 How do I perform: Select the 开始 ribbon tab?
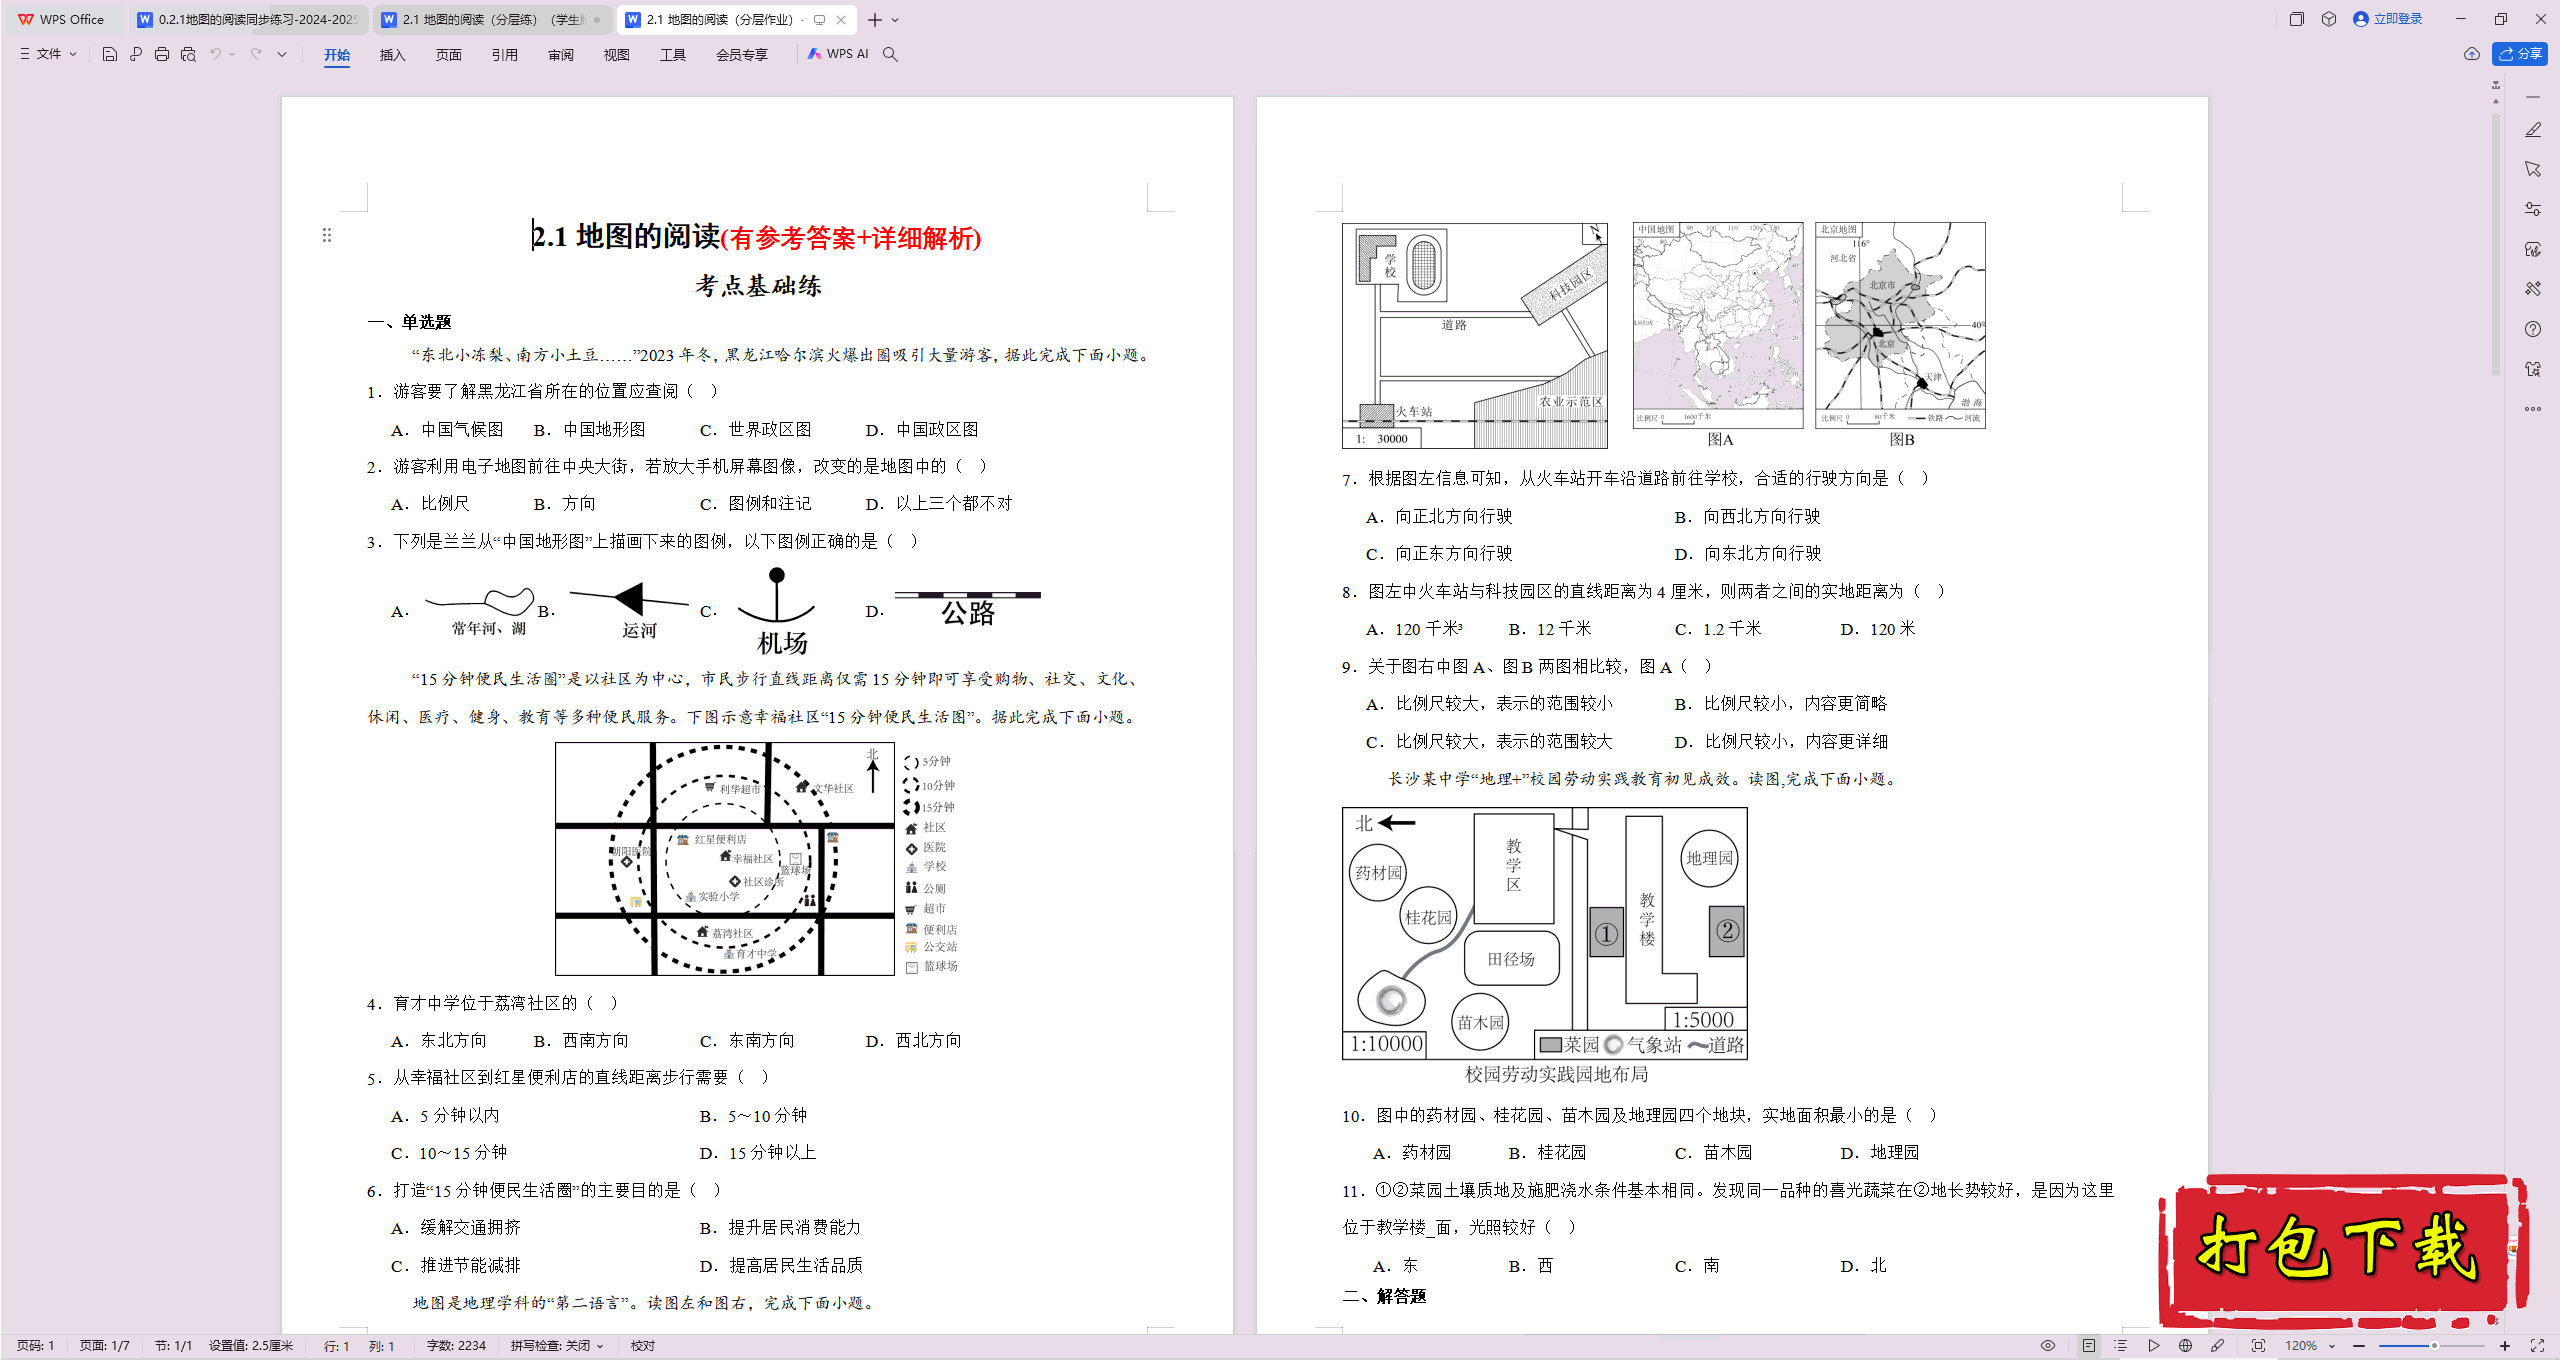click(337, 55)
